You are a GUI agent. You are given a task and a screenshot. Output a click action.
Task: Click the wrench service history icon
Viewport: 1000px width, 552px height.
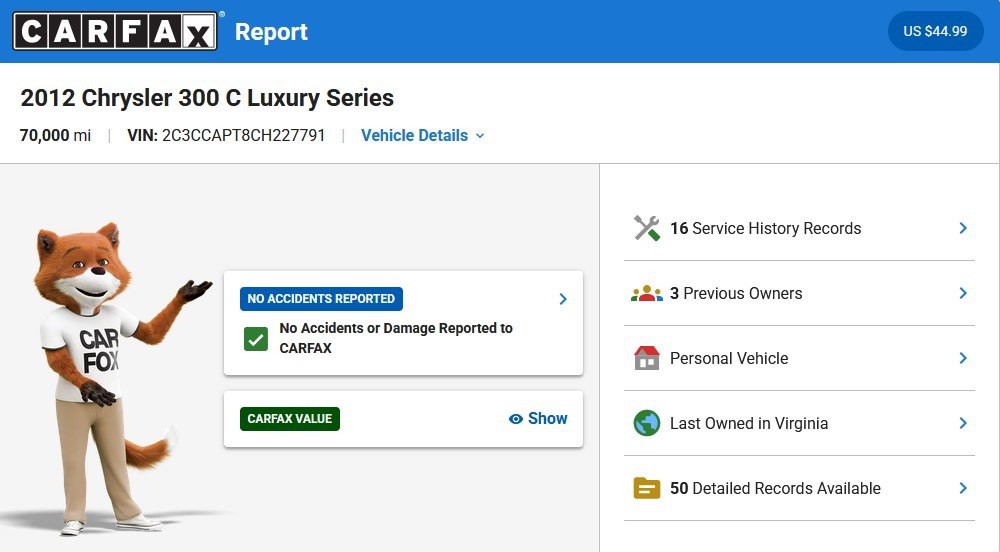647,228
